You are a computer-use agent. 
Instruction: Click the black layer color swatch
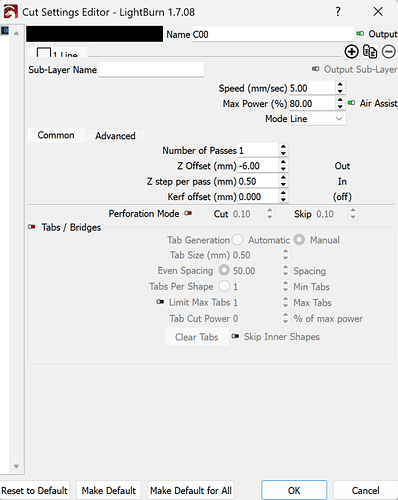click(95, 34)
